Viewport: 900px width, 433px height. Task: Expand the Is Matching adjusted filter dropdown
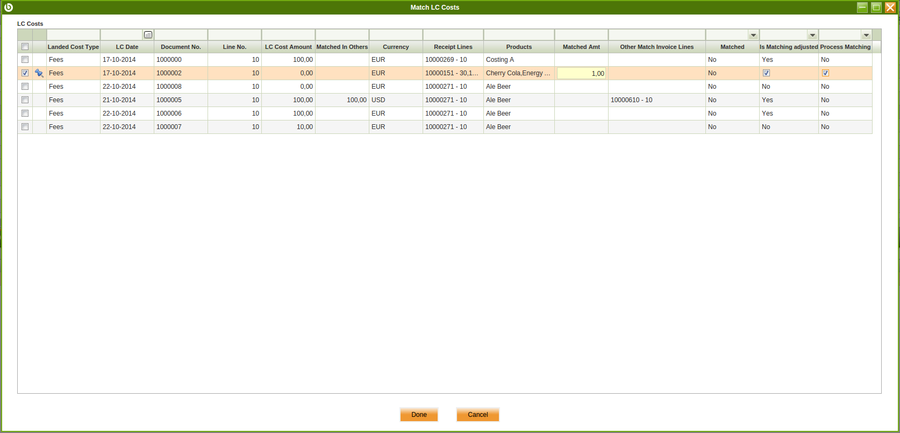[x=812, y=35]
